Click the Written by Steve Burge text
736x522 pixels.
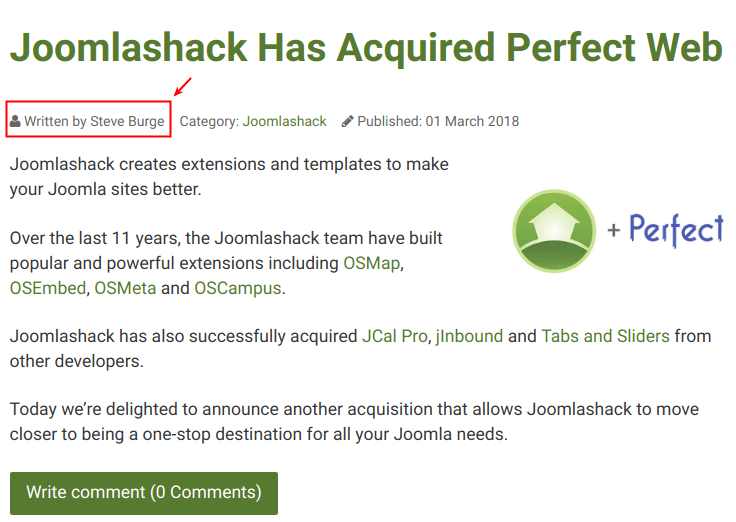[x=94, y=121]
